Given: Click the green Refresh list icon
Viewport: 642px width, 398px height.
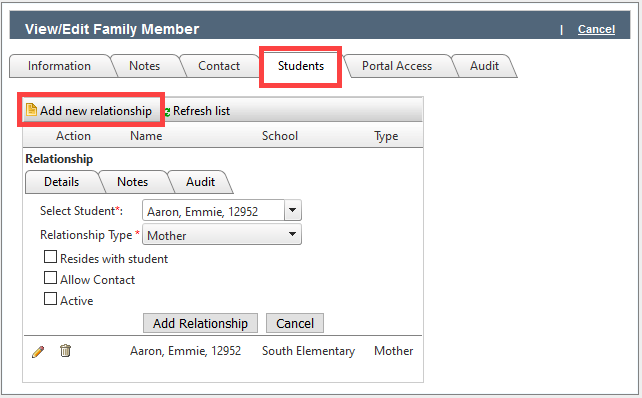Looking at the screenshot, I should tap(167, 111).
